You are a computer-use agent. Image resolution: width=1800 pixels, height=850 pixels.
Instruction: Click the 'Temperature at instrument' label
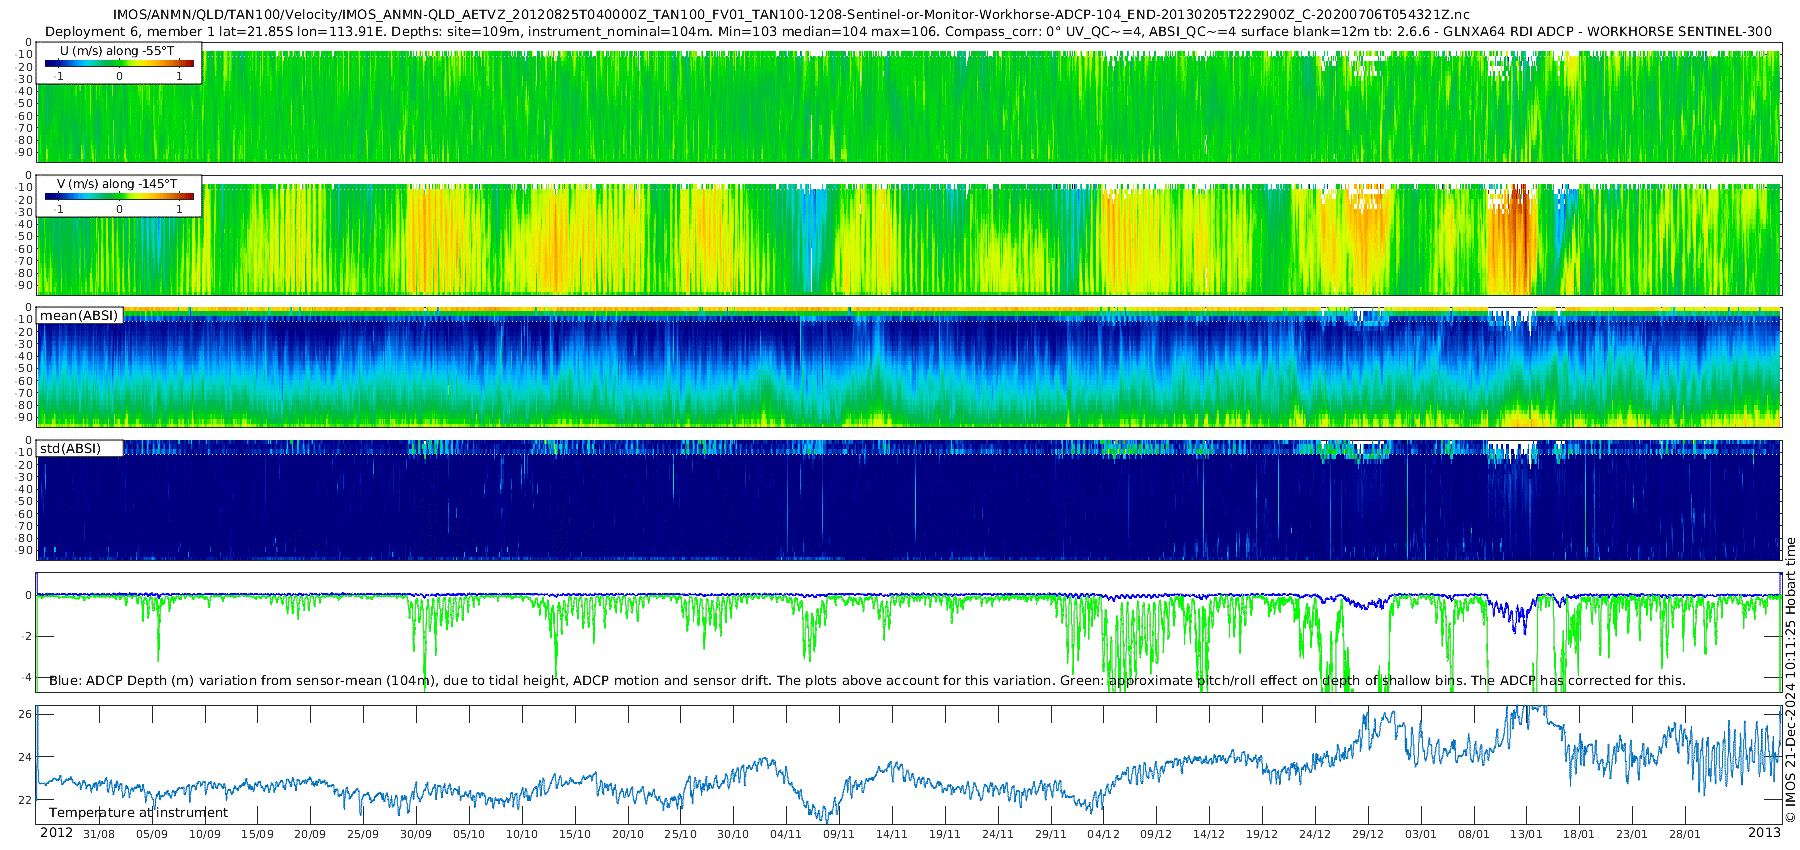(x=138, y=813)
